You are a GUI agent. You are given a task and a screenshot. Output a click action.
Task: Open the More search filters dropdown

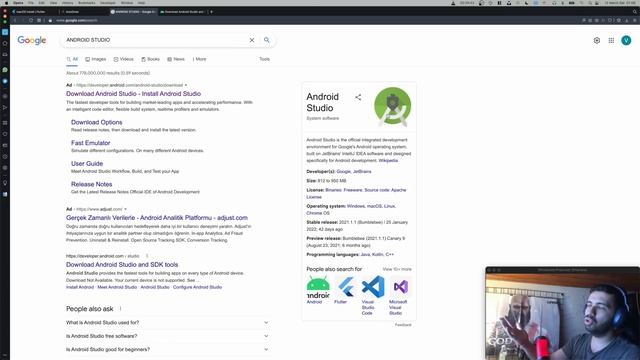[199, 59]
